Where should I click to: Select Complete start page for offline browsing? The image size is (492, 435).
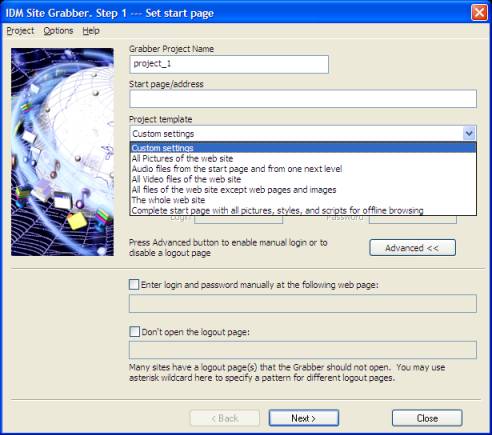point(303,210)
